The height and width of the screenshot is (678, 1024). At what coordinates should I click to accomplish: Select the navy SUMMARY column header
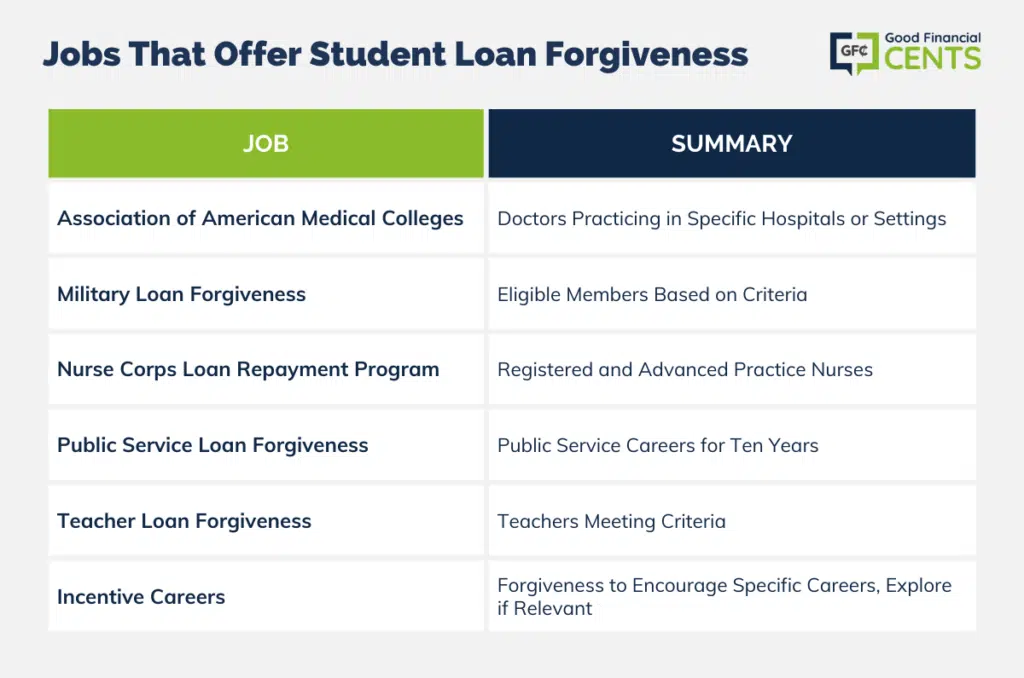tap(732, 143)
